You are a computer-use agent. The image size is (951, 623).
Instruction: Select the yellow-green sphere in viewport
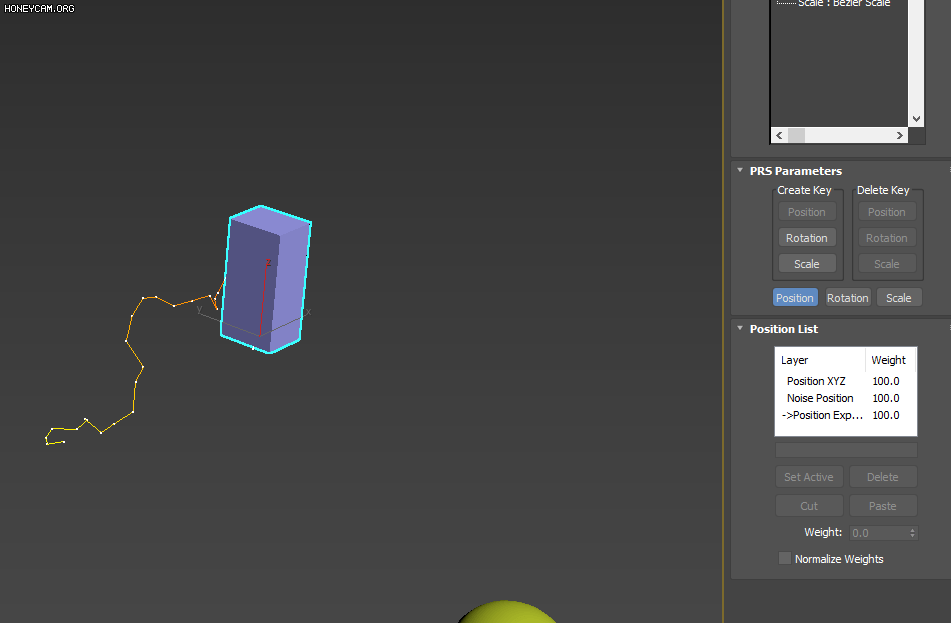point(508,613)
